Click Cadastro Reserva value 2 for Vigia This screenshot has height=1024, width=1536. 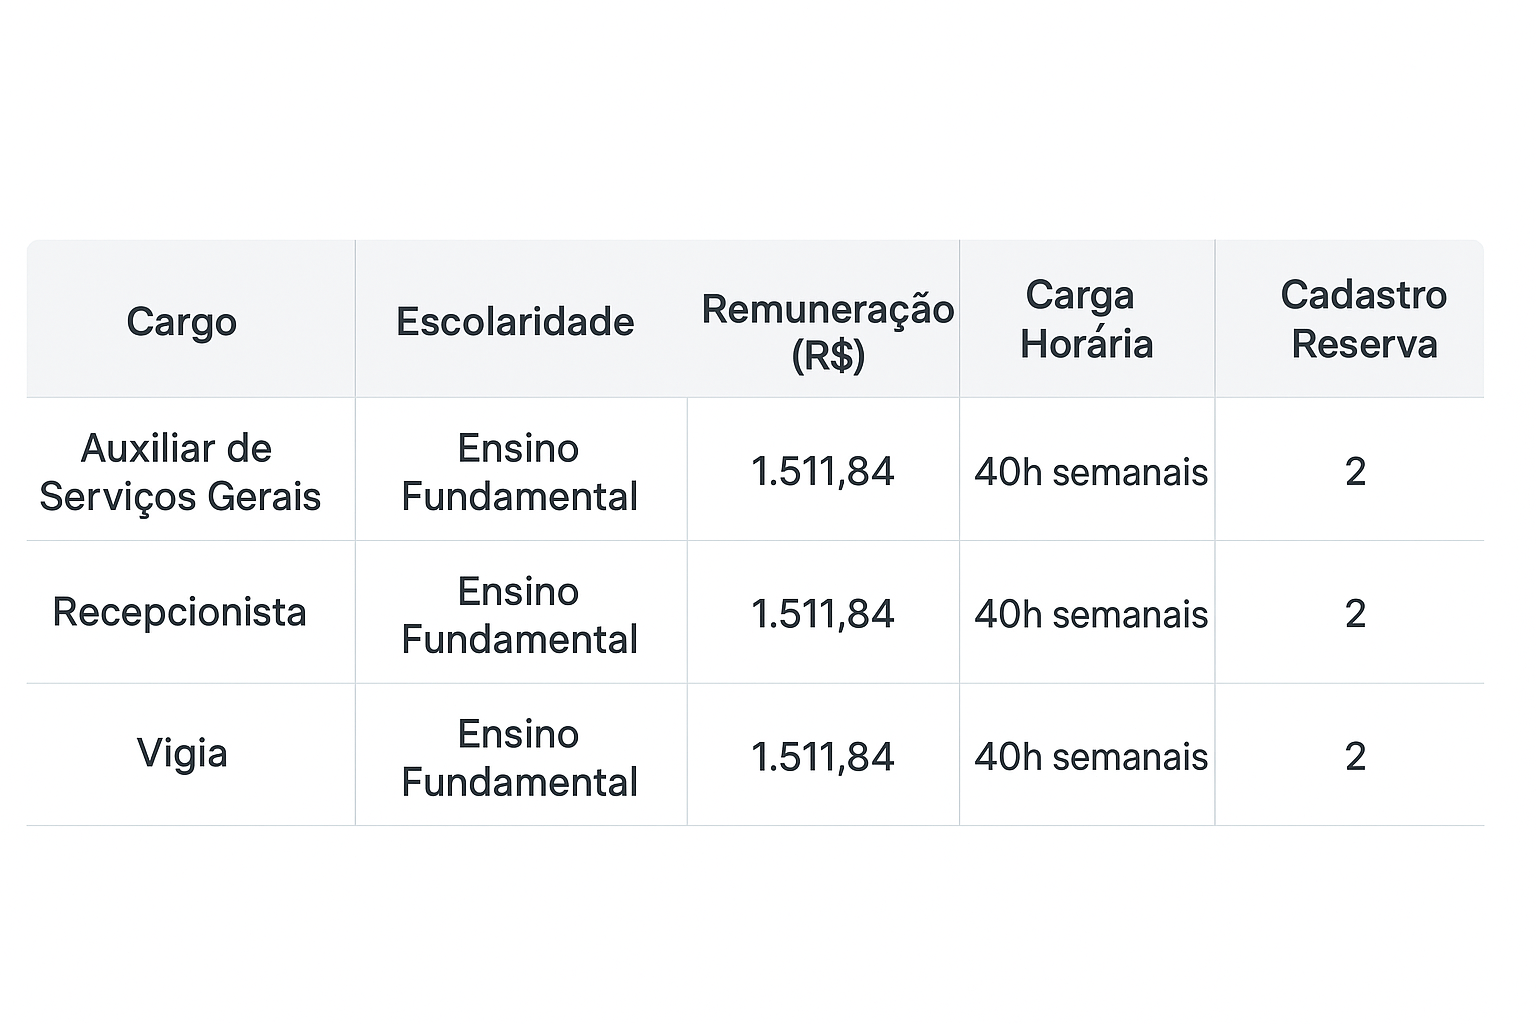[1355, 757]
